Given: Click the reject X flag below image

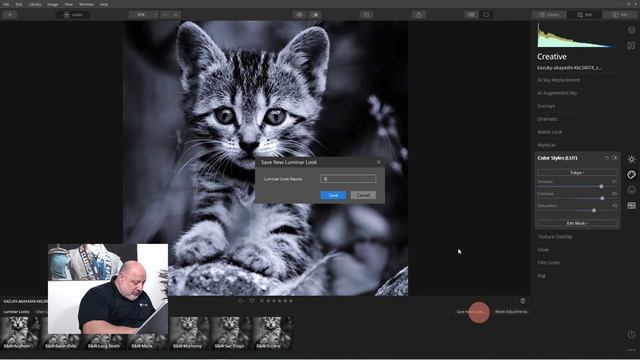Looking at the screenshot, I should coord(262,301).
